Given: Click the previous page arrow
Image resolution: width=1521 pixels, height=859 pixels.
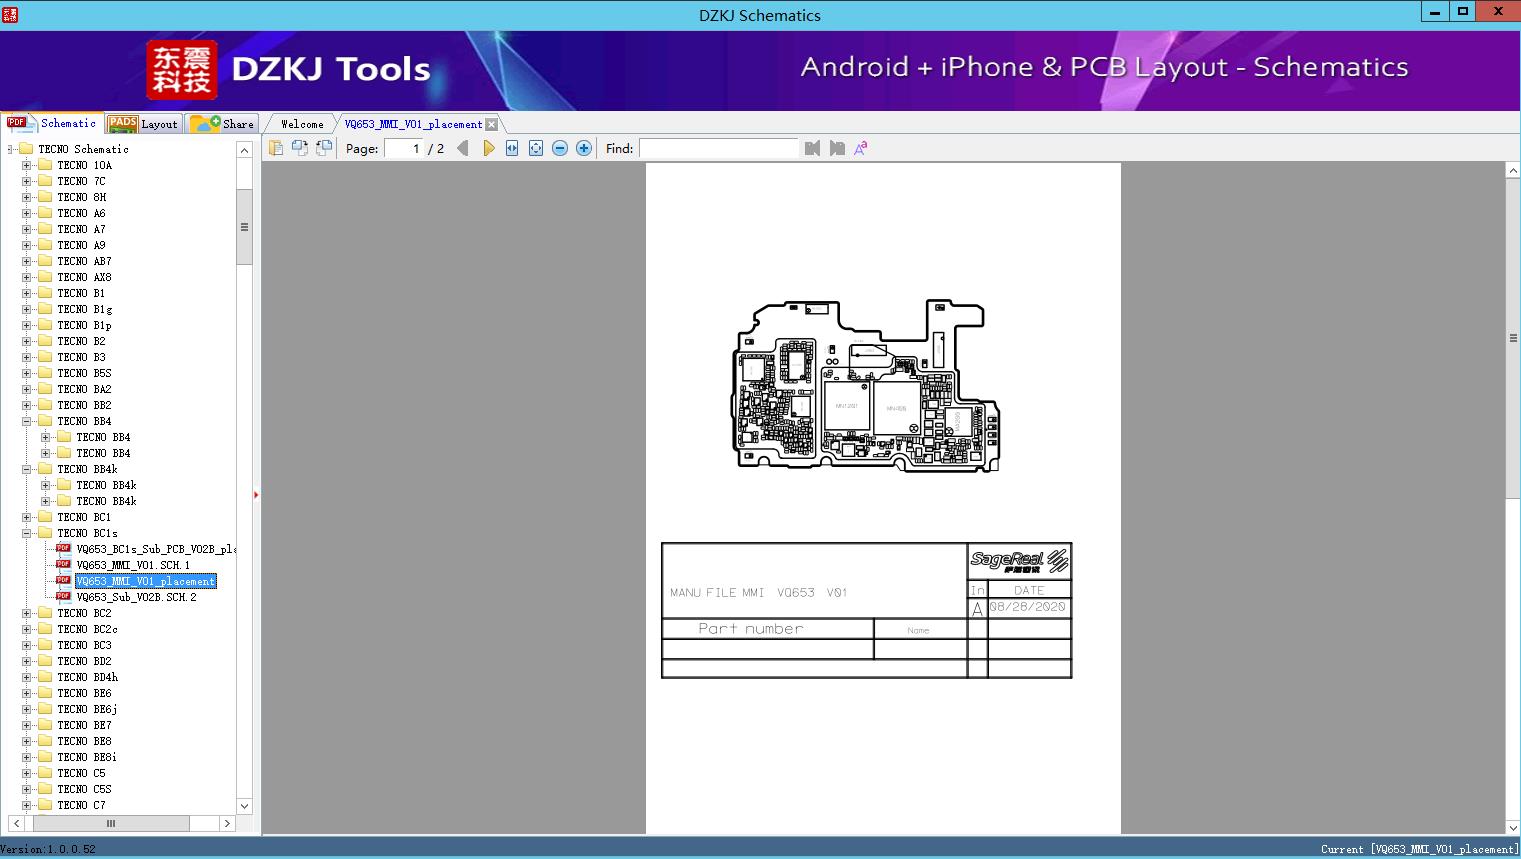Looking at the screenshot, I should click(462, 148).
